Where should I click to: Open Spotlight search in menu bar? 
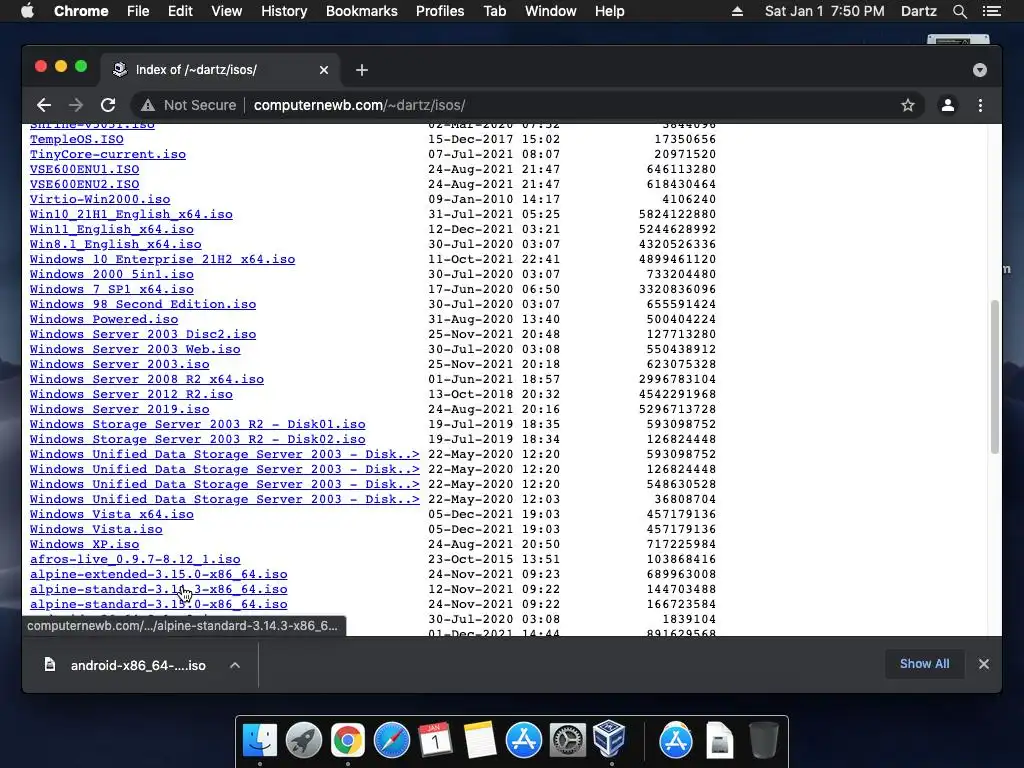(959, 11)
